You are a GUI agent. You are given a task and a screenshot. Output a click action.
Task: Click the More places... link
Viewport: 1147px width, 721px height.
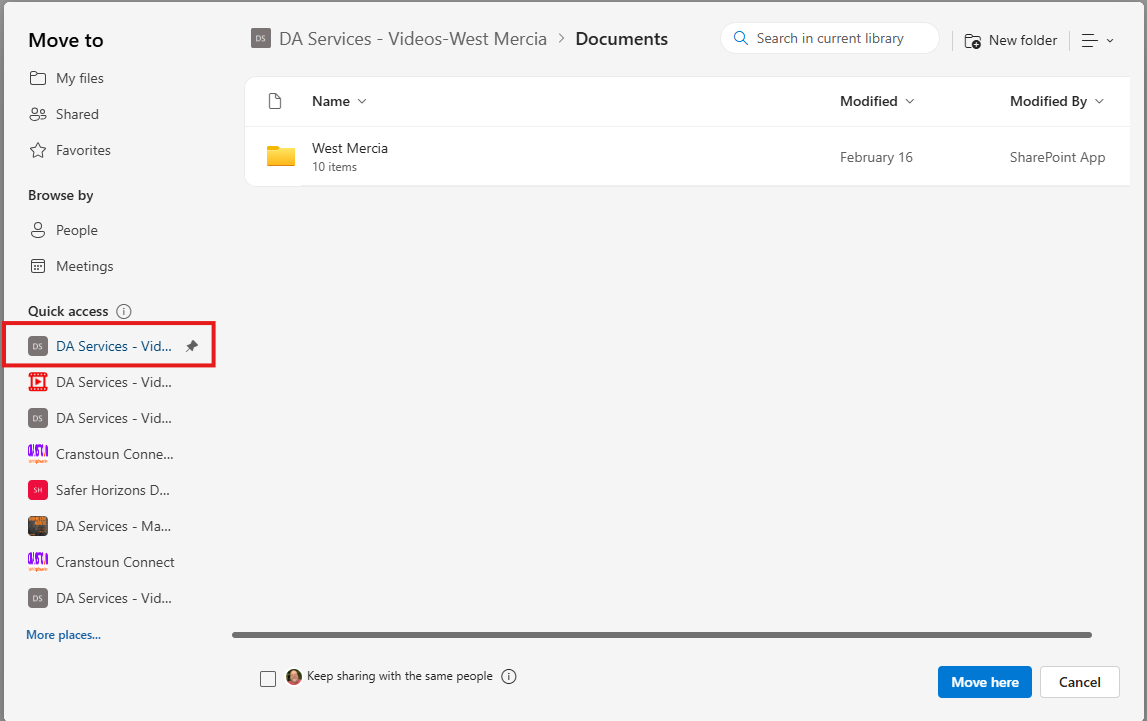64,635
